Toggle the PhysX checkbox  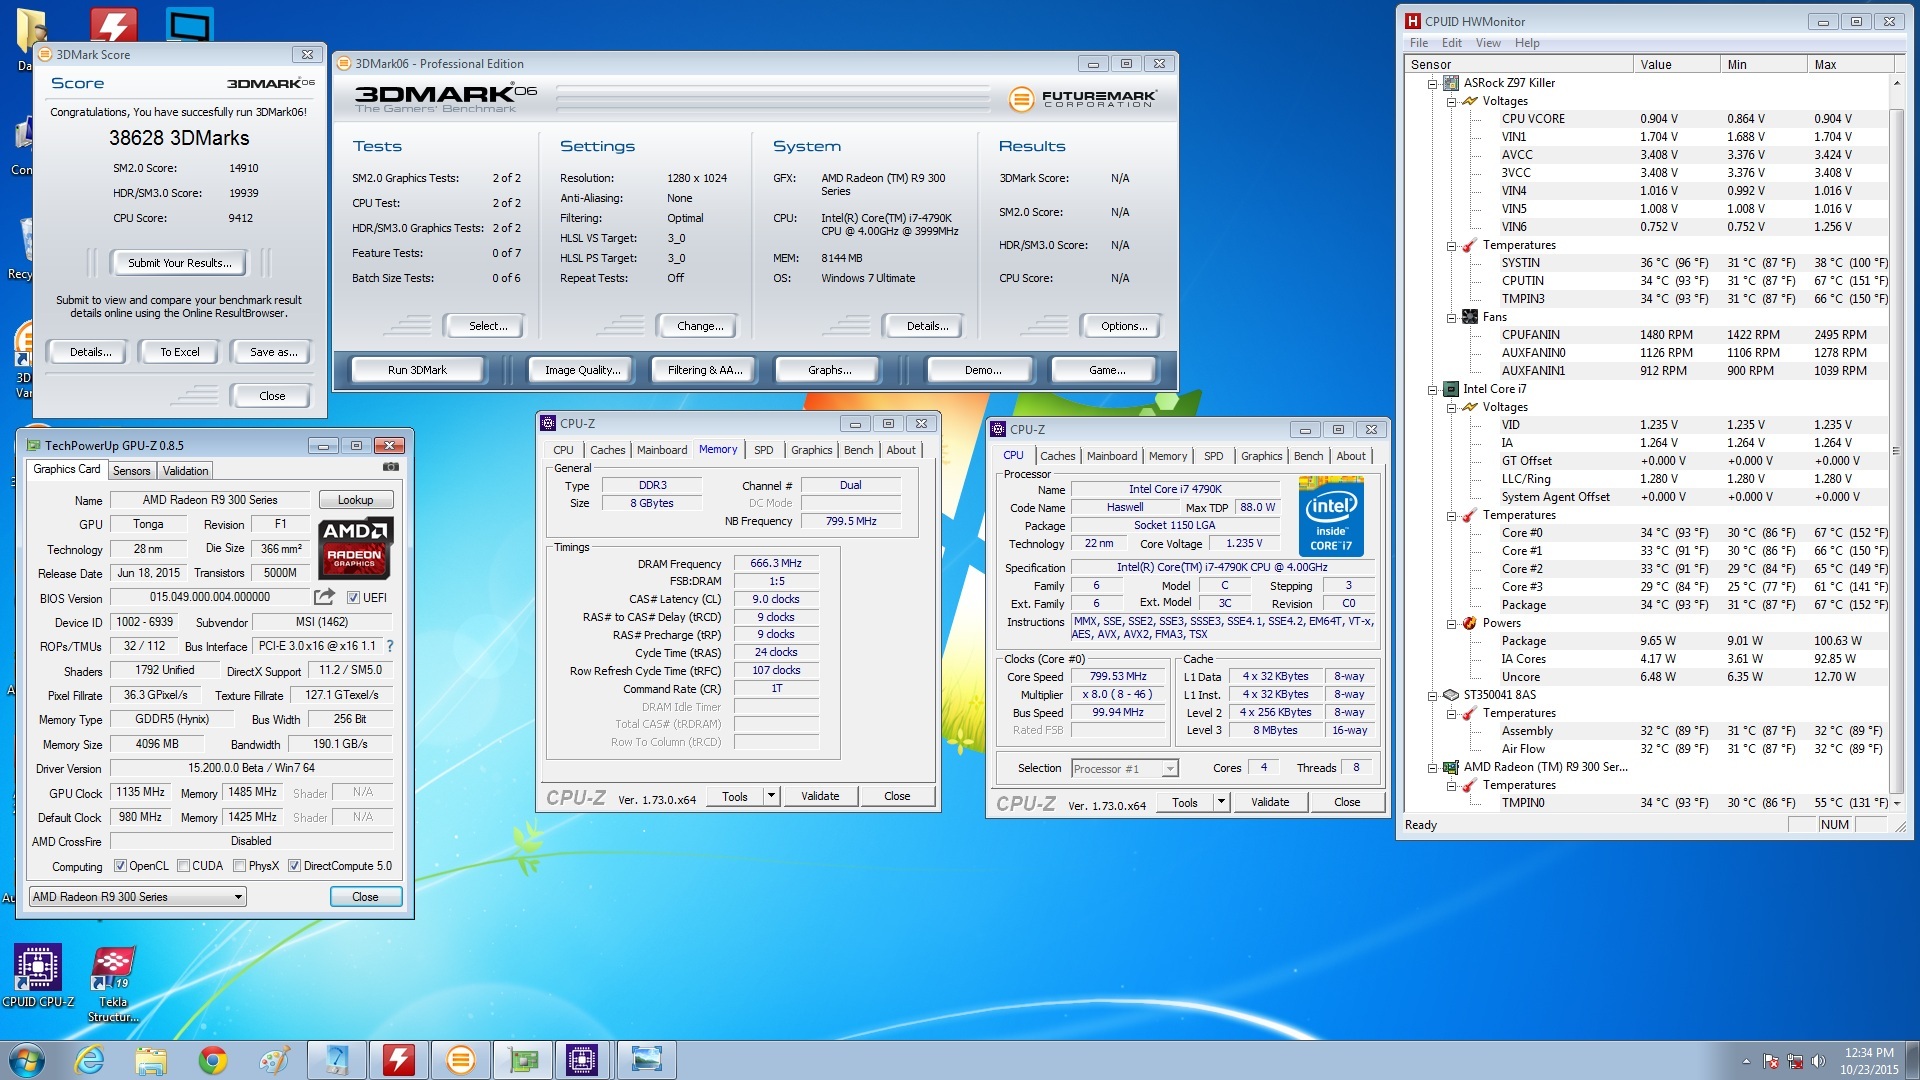pyautogui.click(x=239, y=866)
